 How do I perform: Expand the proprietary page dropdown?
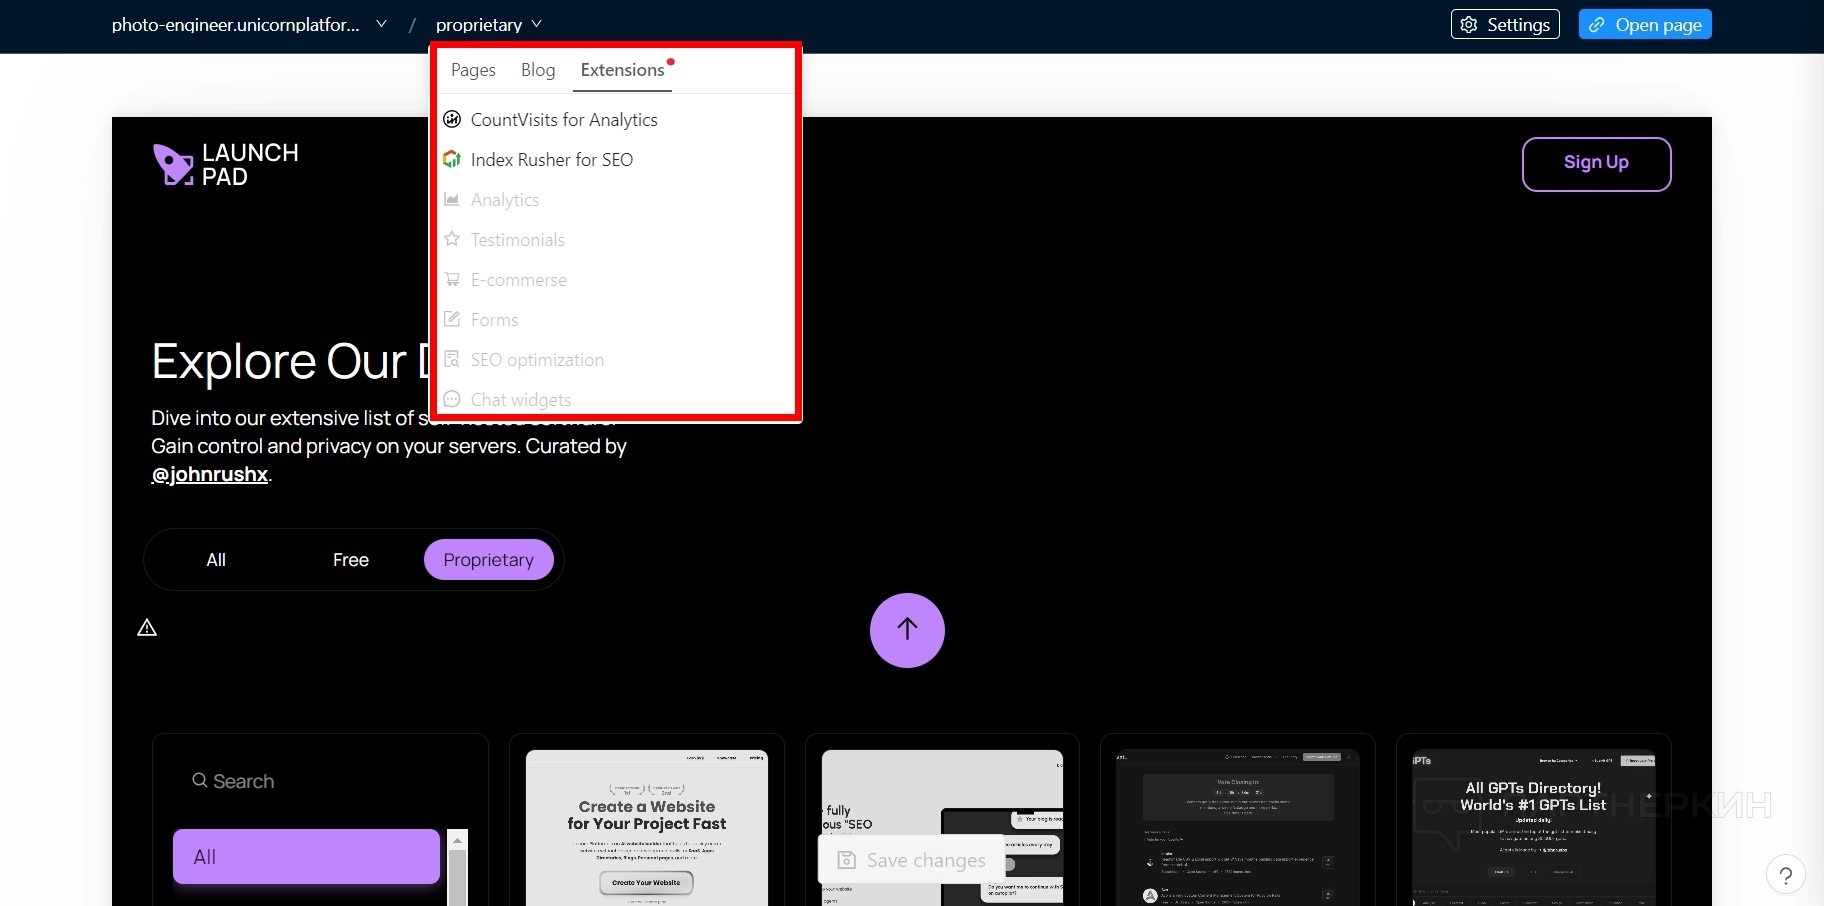point(489,25)
